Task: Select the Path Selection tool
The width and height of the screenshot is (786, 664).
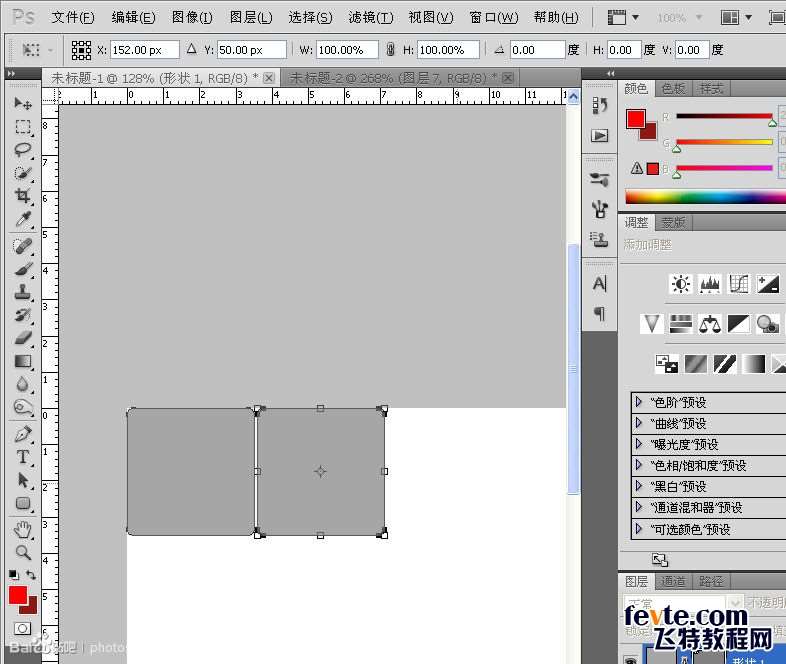Action: pyautogui.click(x=23, y=480)
